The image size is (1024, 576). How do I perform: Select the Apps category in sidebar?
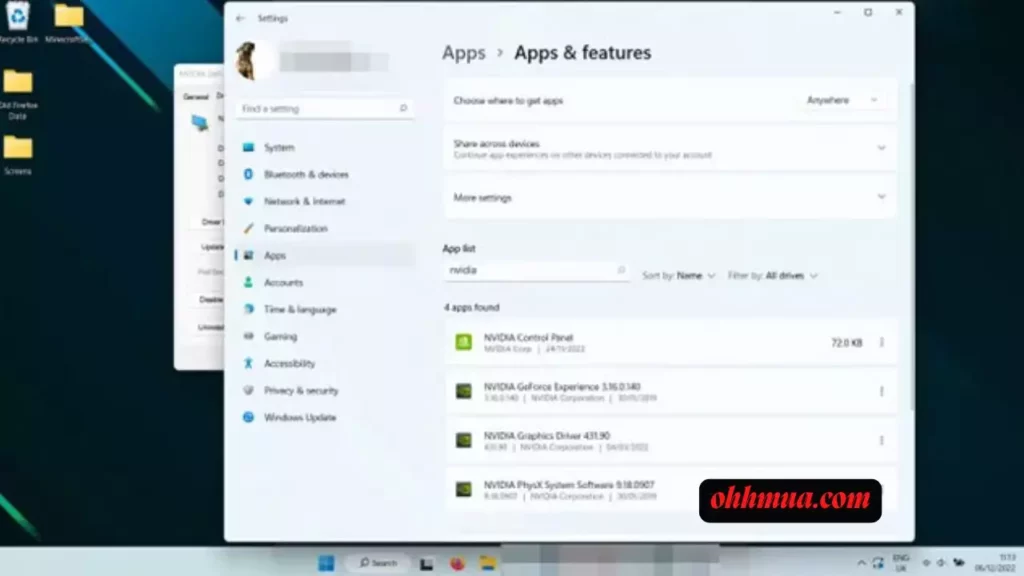click(x=325, y=255)
